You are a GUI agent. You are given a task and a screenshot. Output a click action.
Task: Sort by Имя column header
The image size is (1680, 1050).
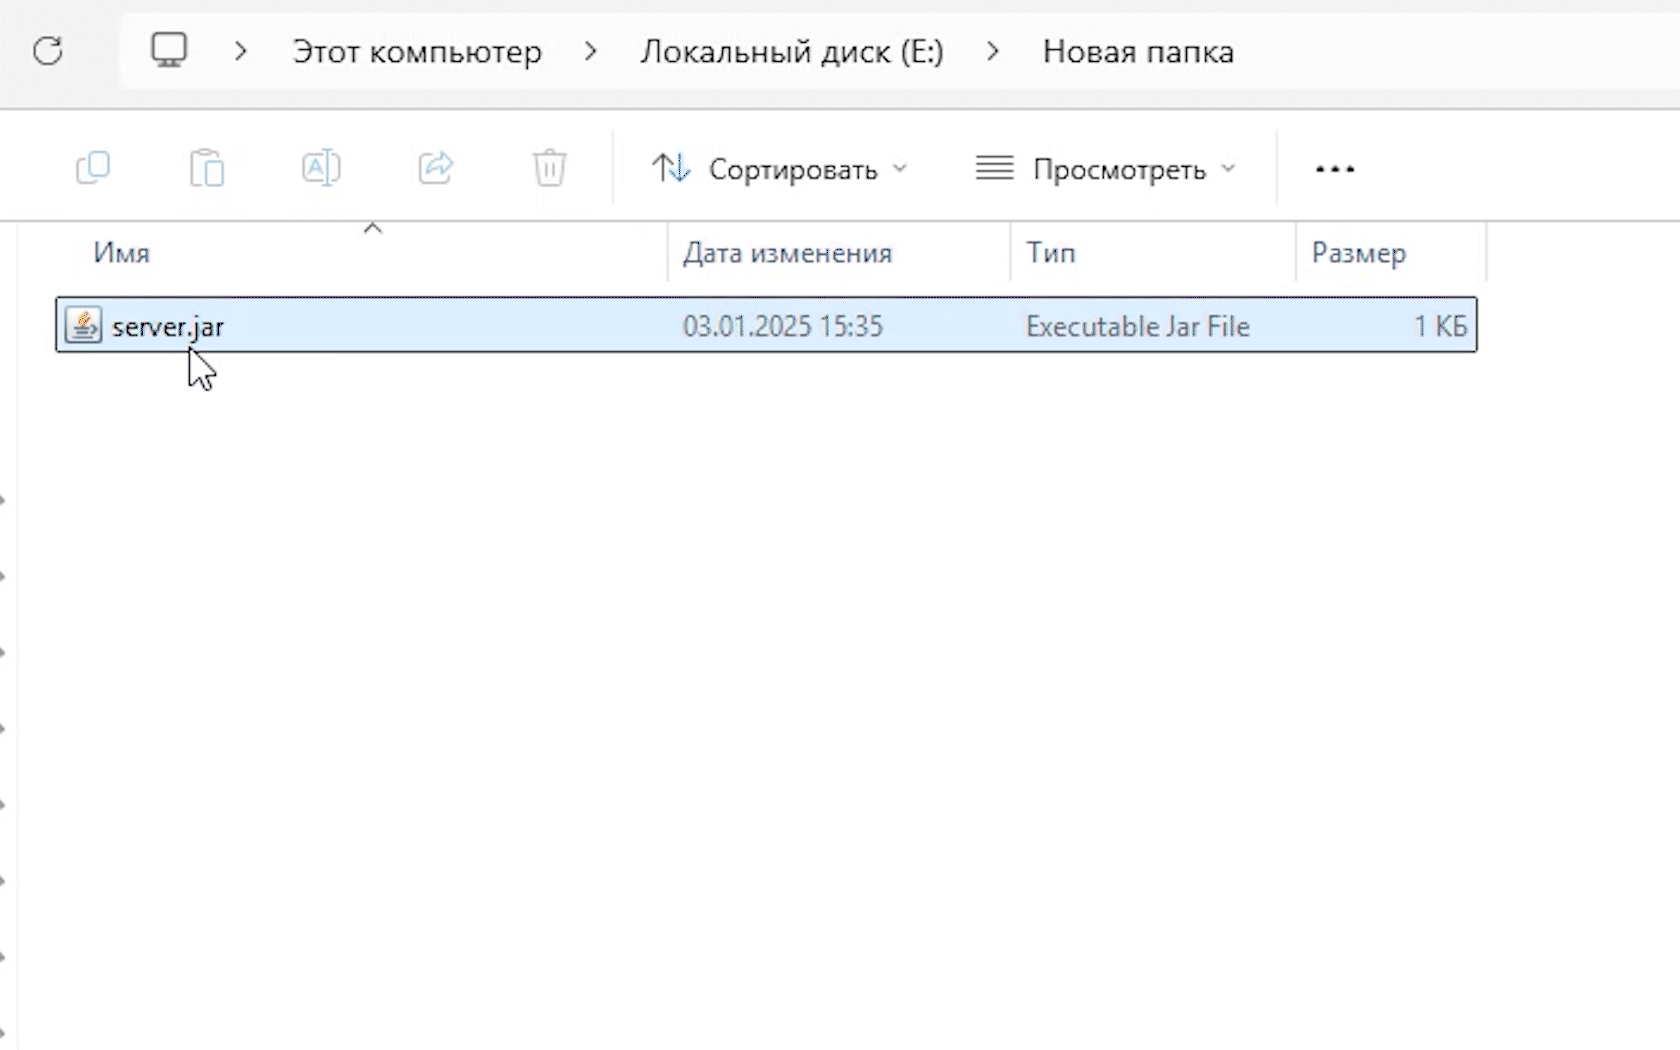pyautogui.click(x=122, y=253)
